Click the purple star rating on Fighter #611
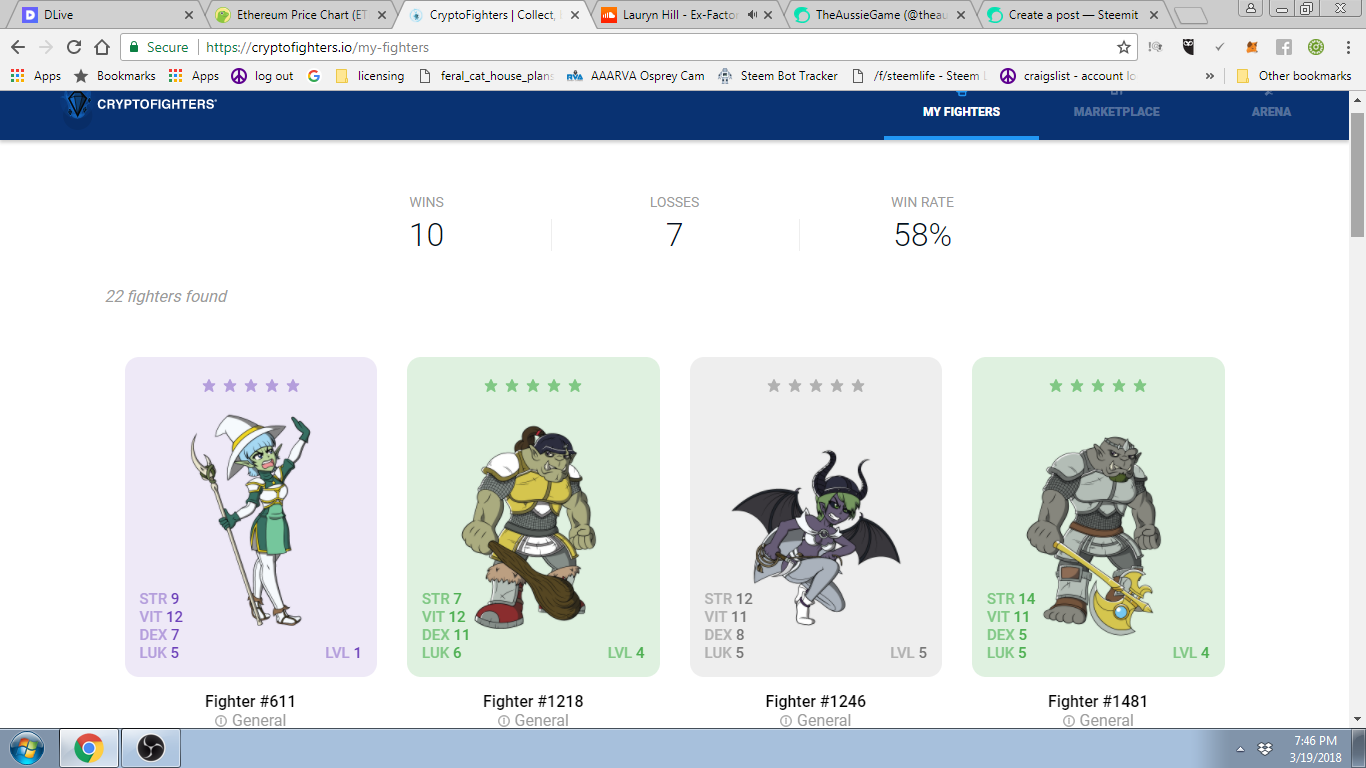Screen dimensions: 1366x768 tap(251, 386)
